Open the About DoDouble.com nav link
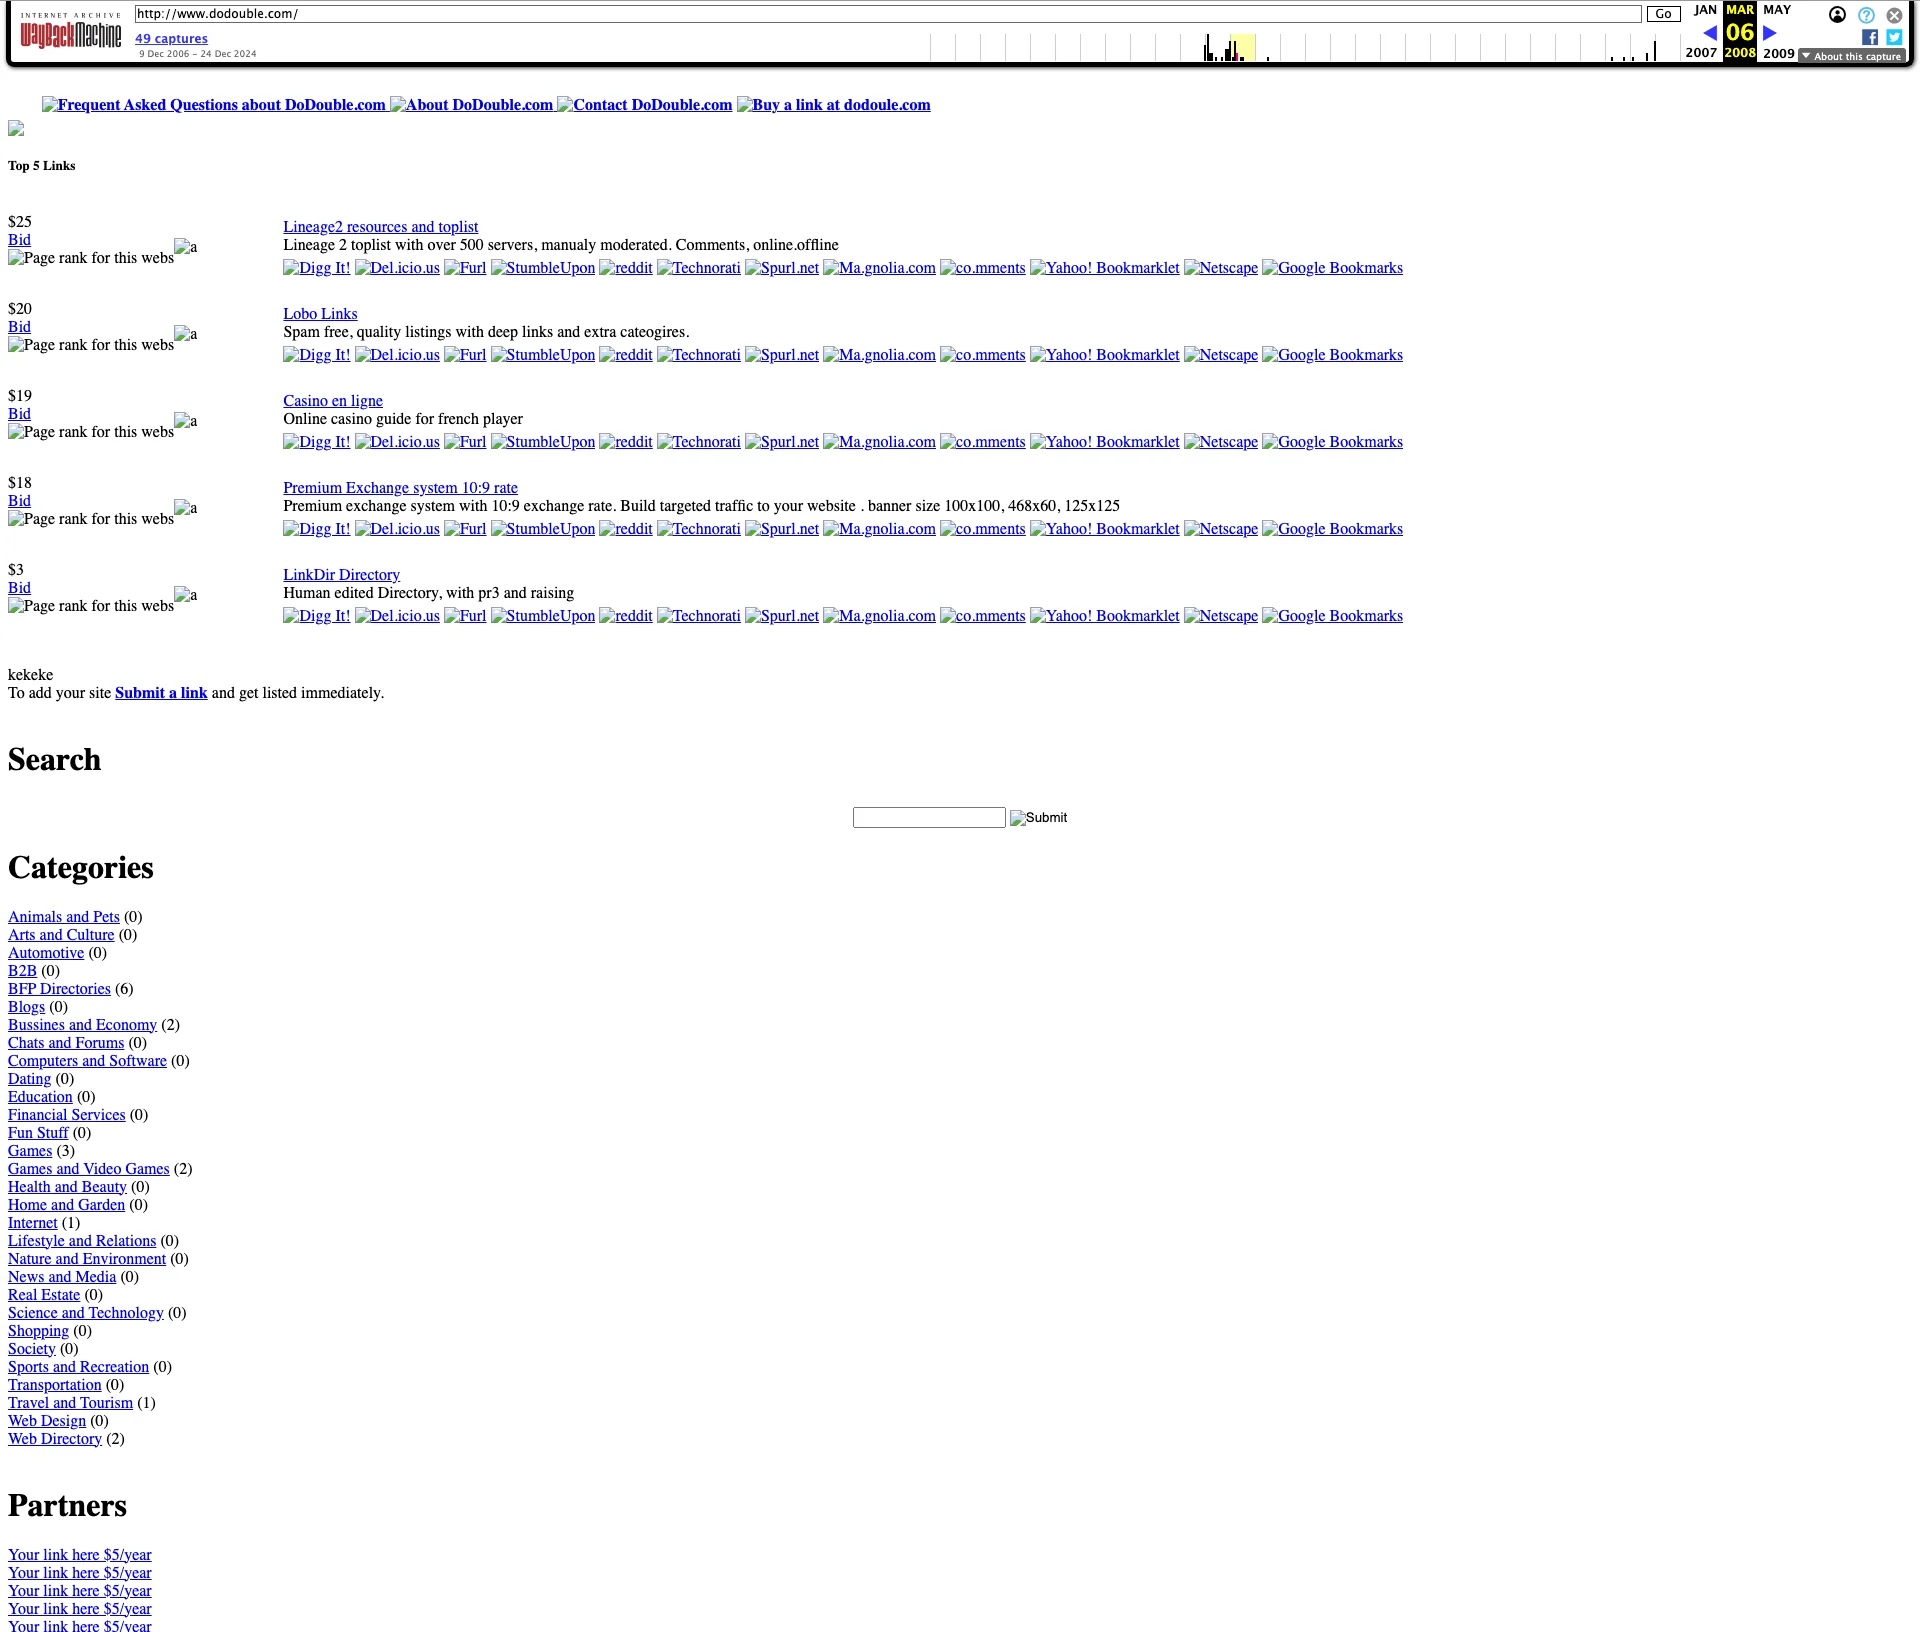 (478, 105)
